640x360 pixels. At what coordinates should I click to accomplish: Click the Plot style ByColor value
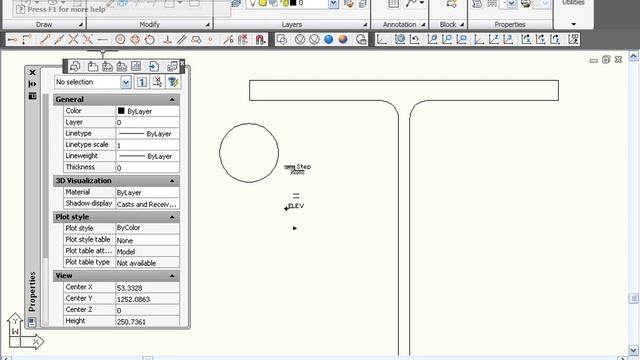(x=148, y=228)
